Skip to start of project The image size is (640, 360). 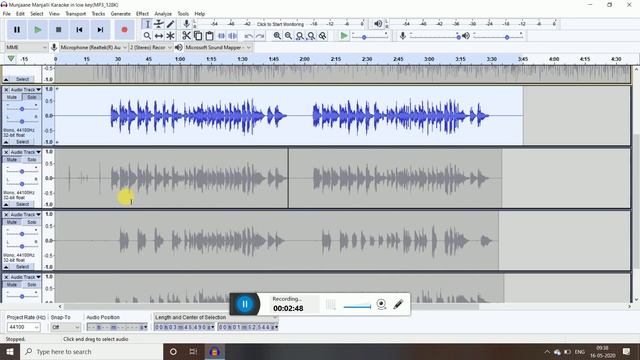(79, 30)
